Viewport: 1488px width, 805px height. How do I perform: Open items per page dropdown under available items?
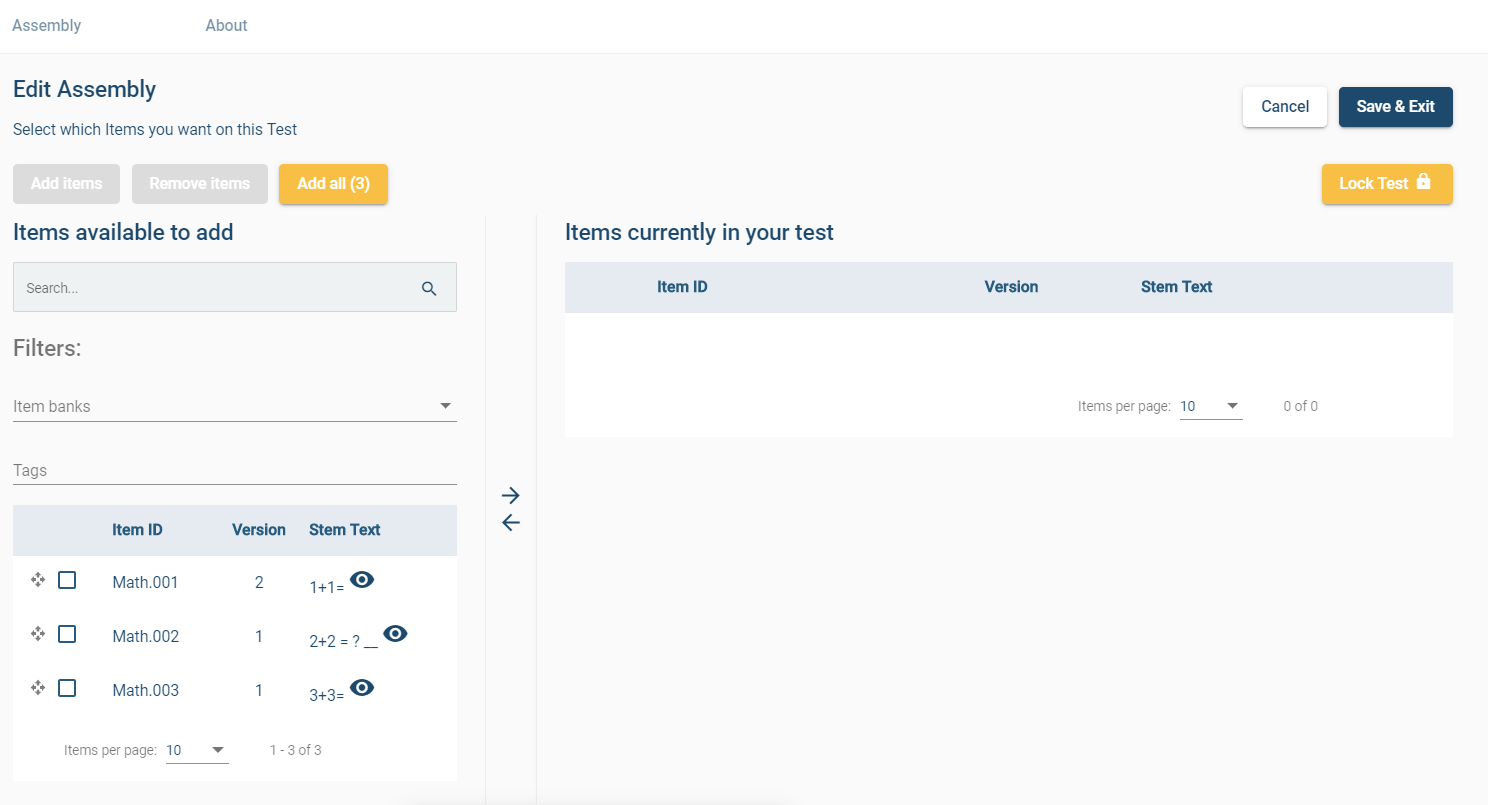pos(197,750)
